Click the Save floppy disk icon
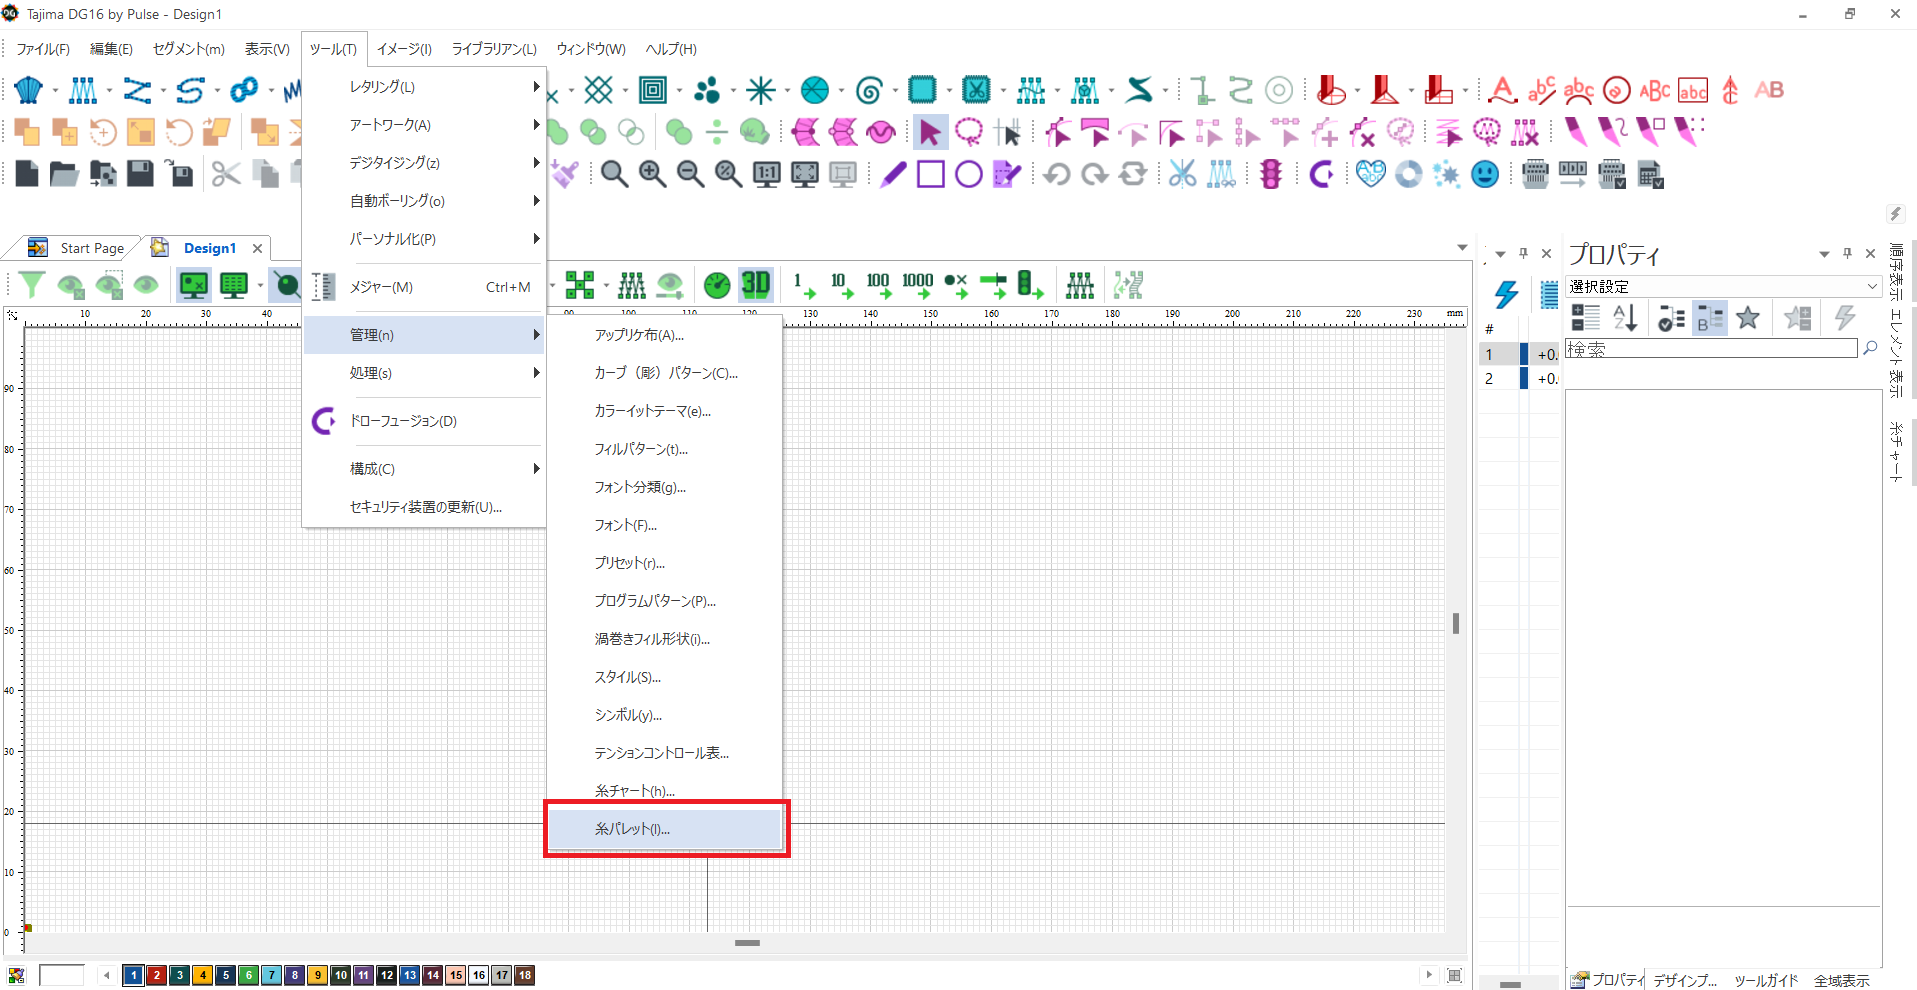The height and width of the screenshot is (990, 1917). pyautogui.click(x=140, y=174)
